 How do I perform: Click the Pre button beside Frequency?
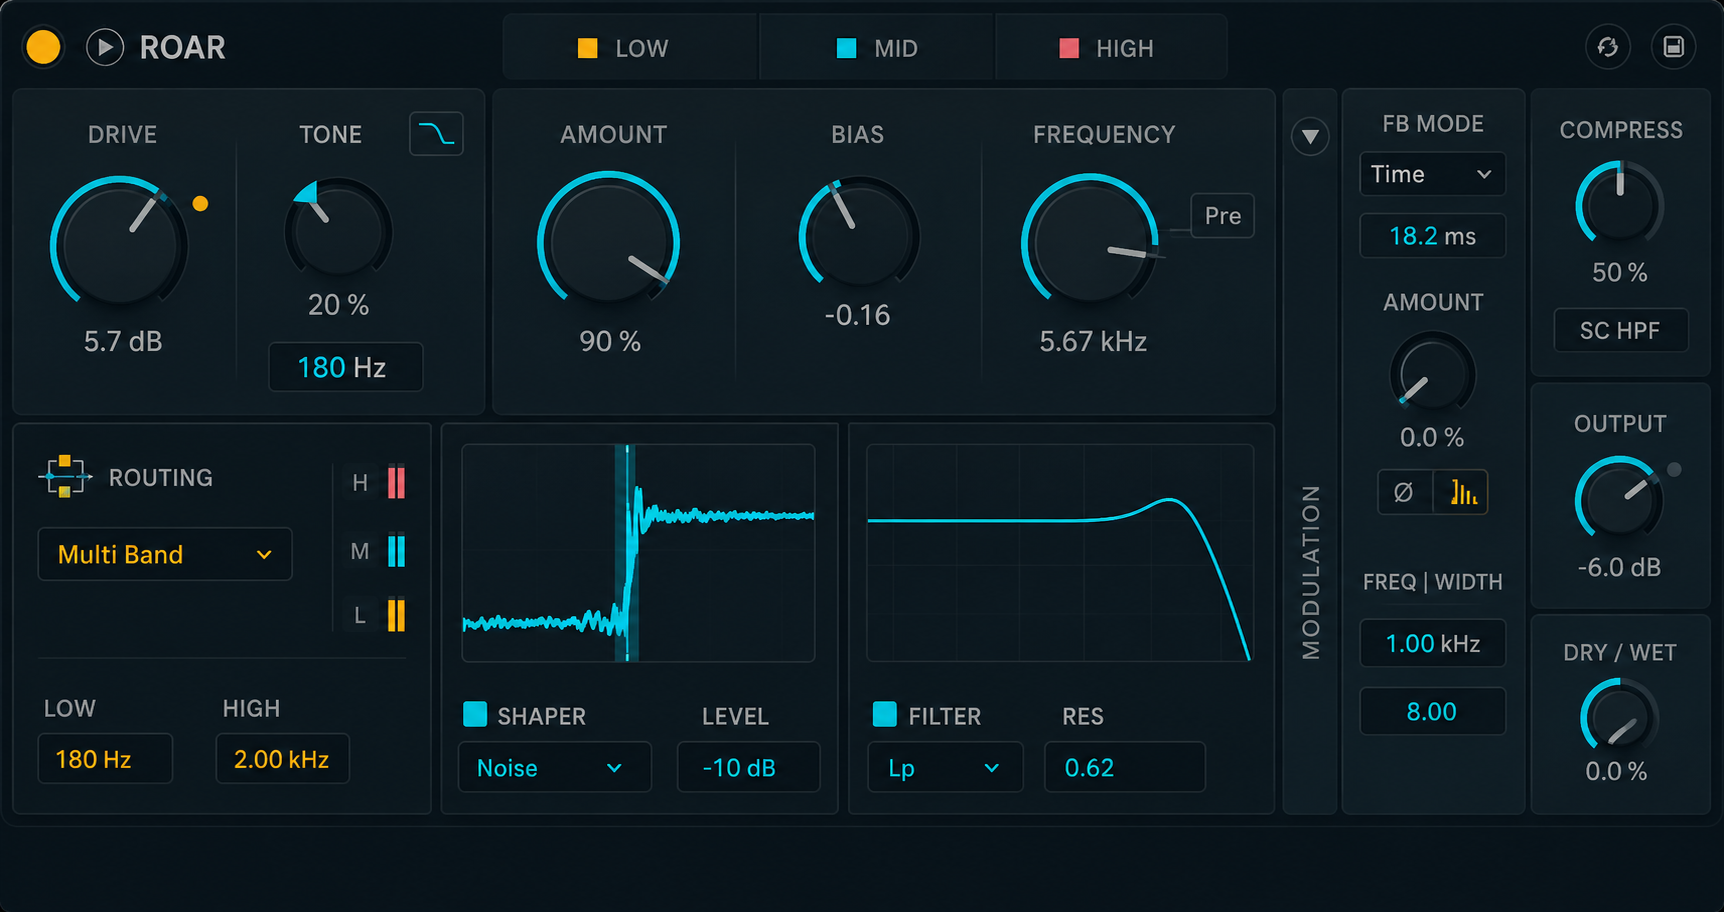click(x=1222, y=216)
